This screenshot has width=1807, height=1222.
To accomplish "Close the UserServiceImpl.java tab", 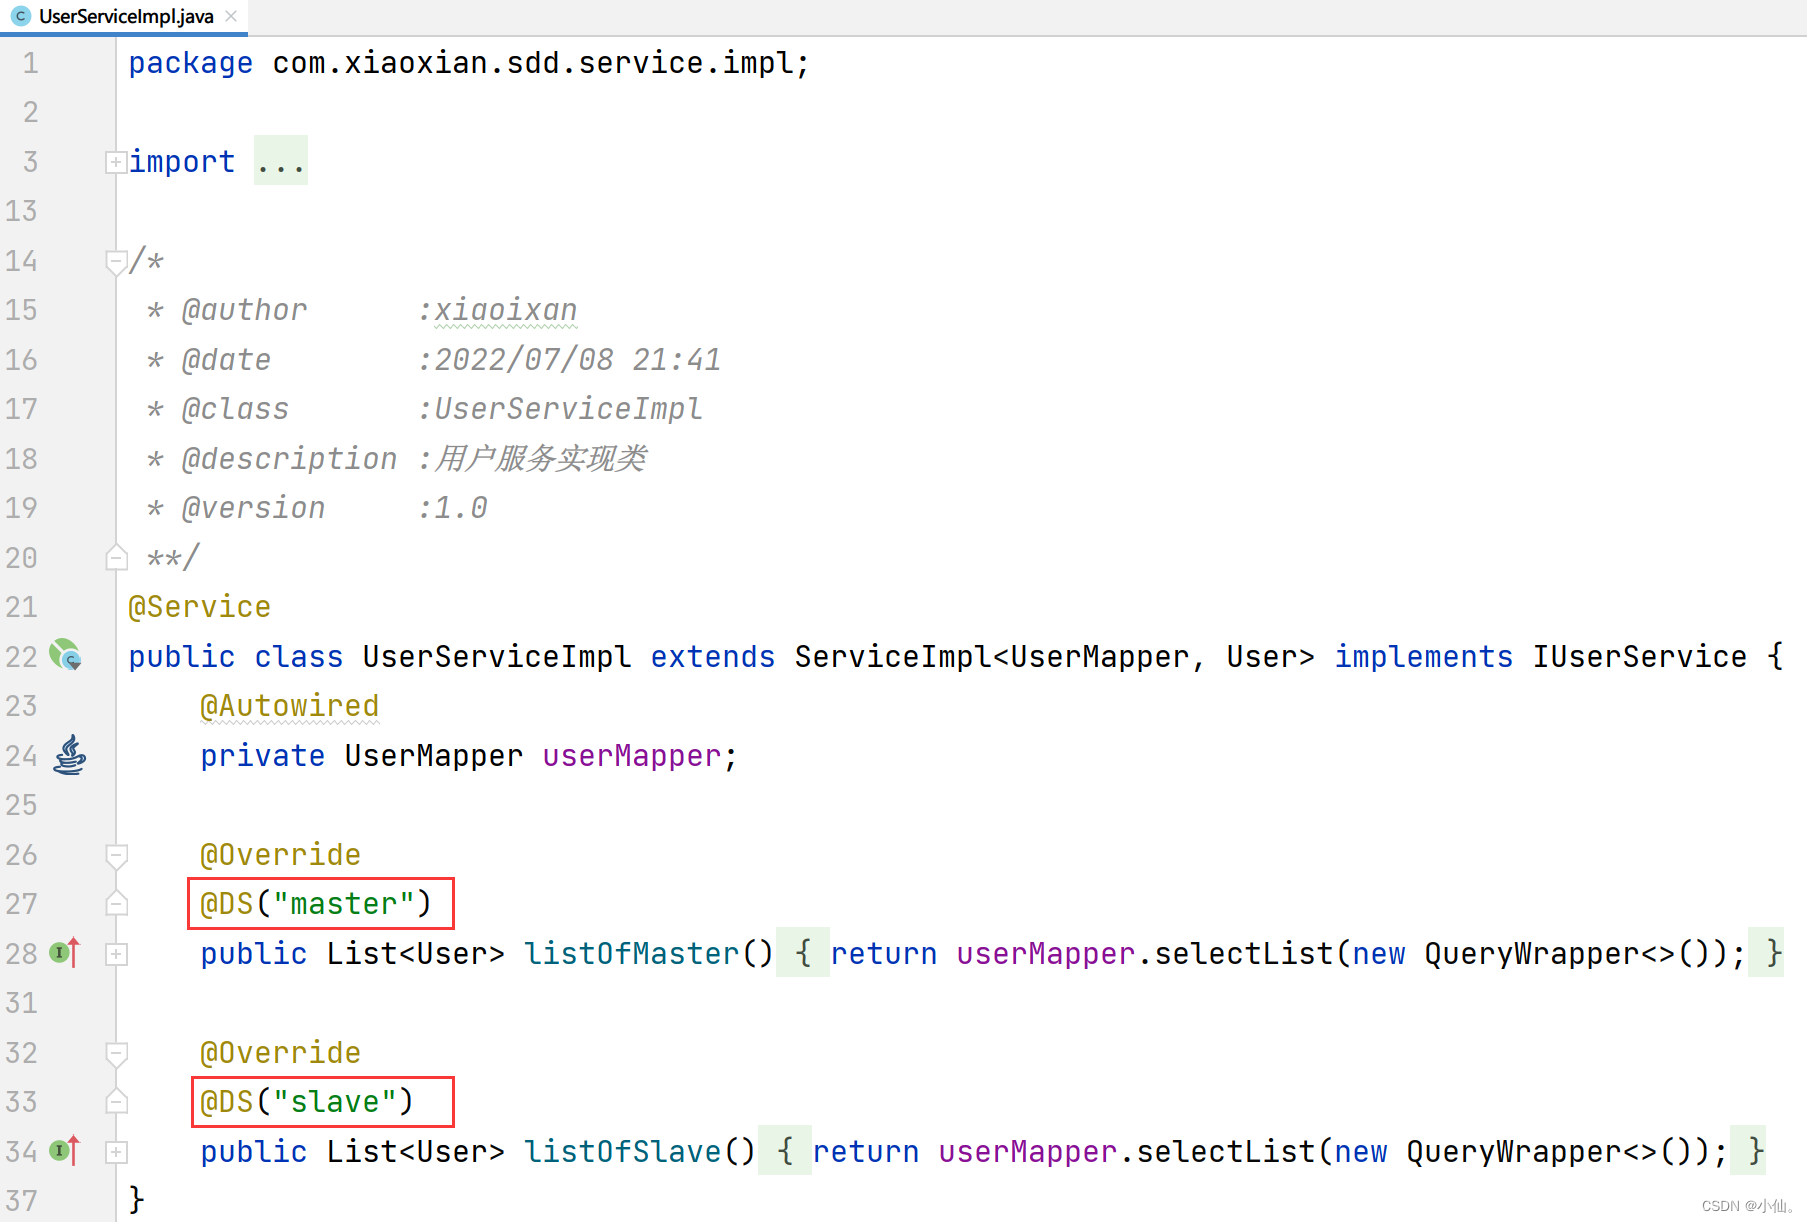I will [231, 16].
